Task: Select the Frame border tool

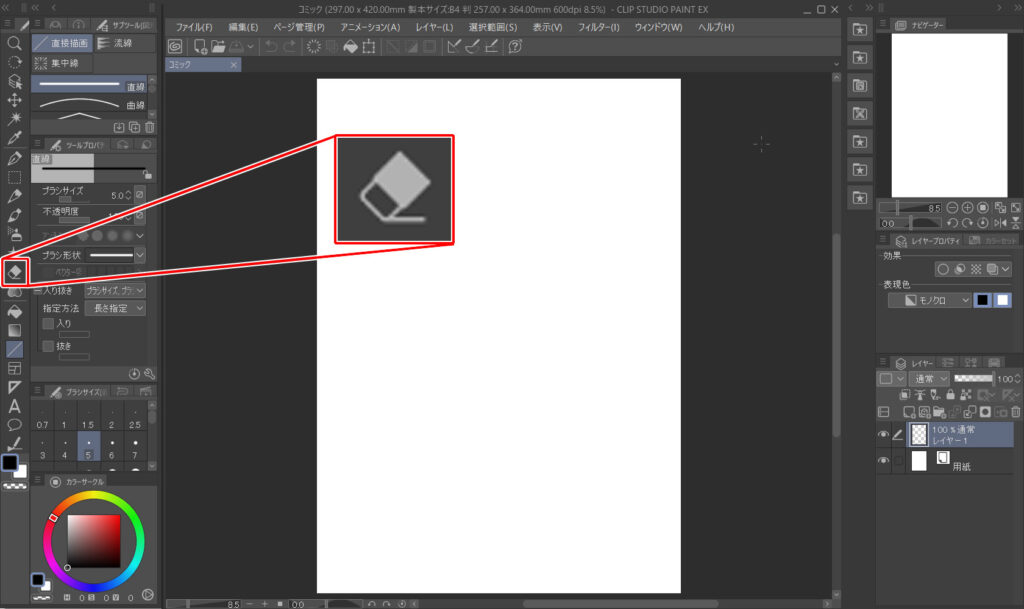Action: pos(14,368)
